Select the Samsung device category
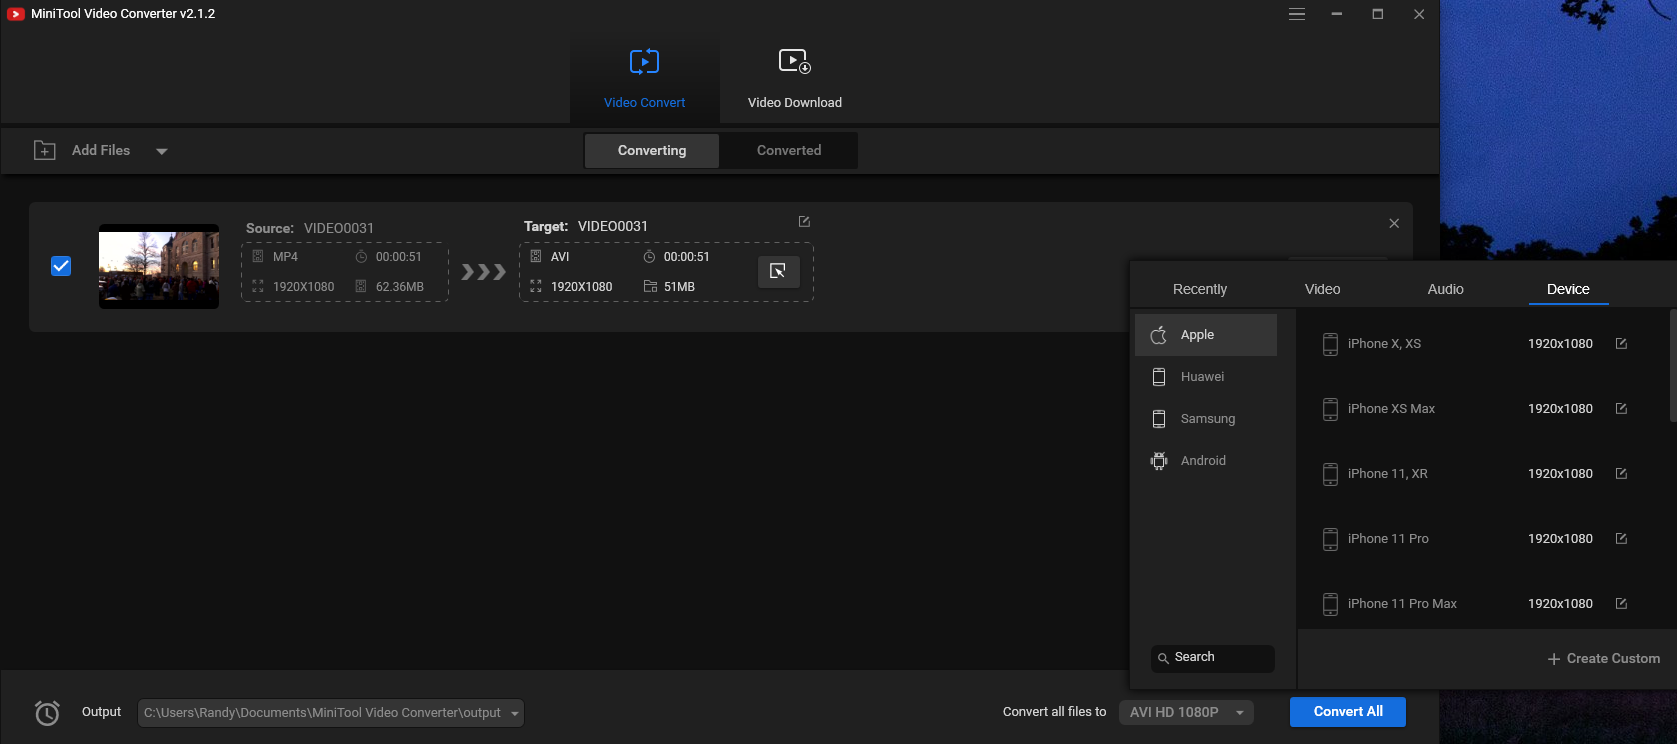This screenshot has width=1677, height=744. pyautogui.click(x=1206, y=419)
